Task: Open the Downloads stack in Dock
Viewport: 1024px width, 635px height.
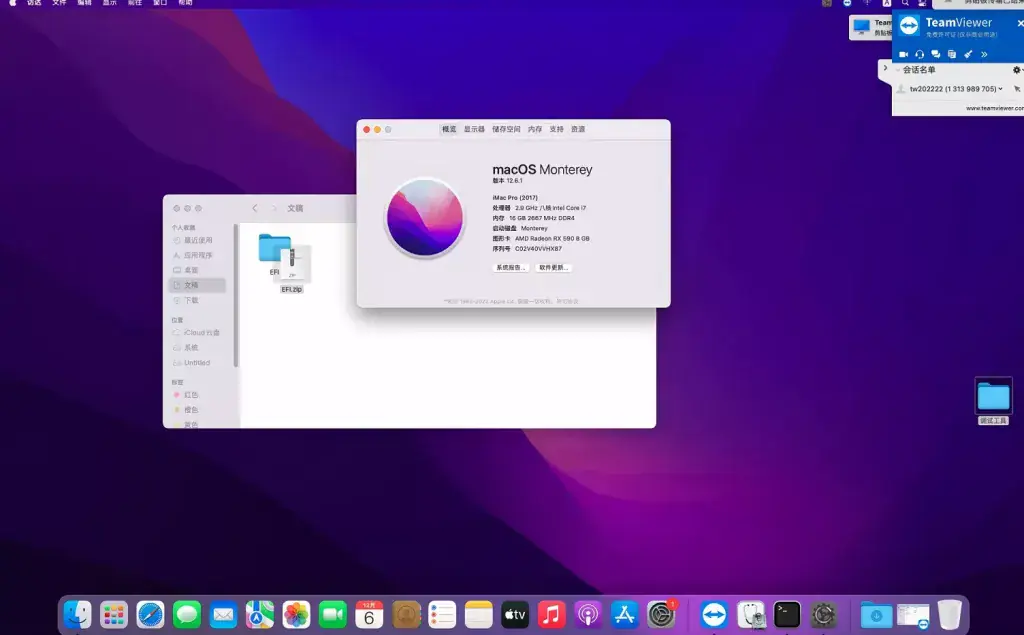Action: tap(876, 615)
